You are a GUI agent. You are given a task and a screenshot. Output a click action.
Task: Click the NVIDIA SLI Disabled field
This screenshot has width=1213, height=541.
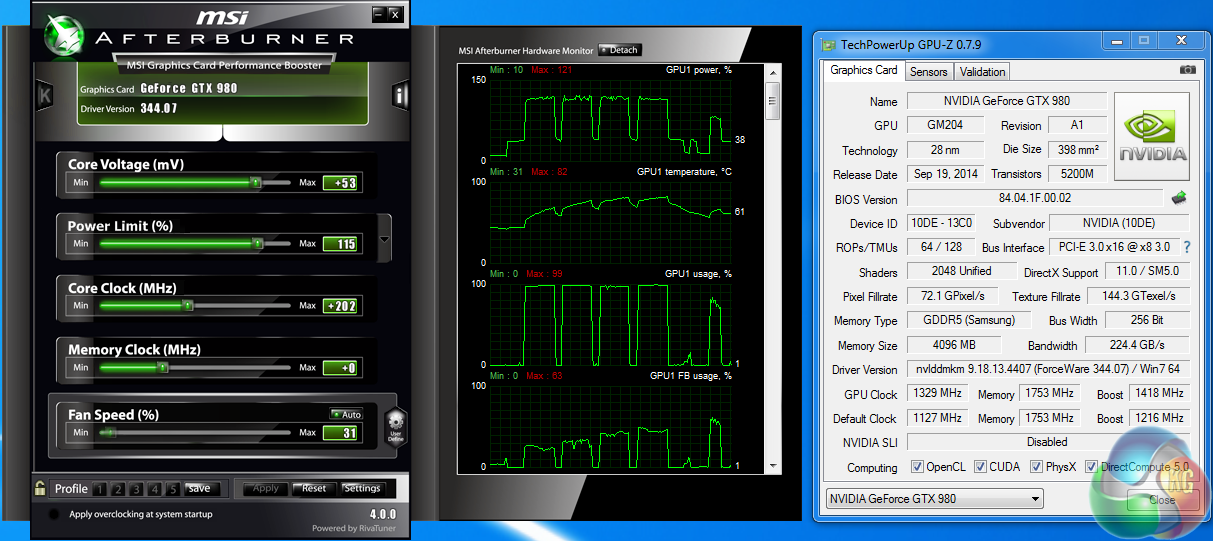1048,441
